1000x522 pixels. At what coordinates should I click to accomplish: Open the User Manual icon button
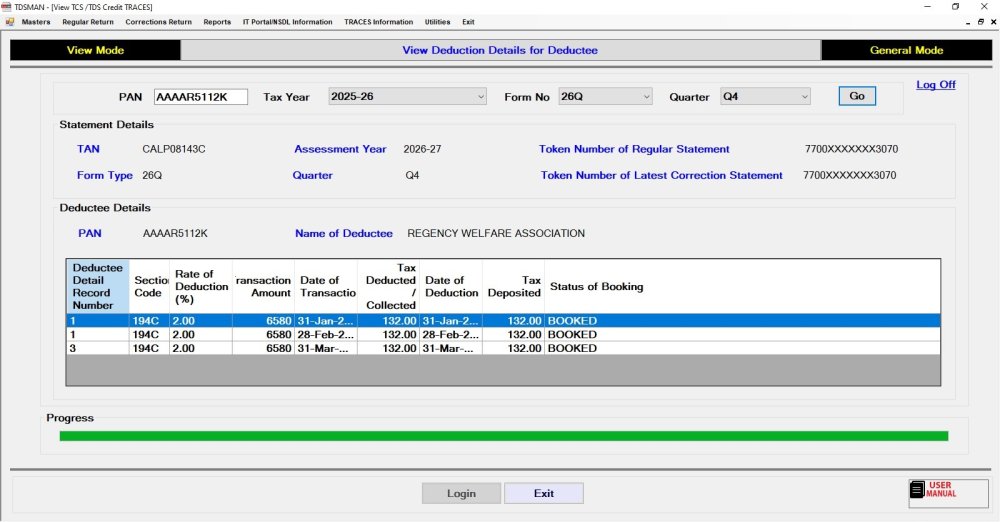coord(948,493)
